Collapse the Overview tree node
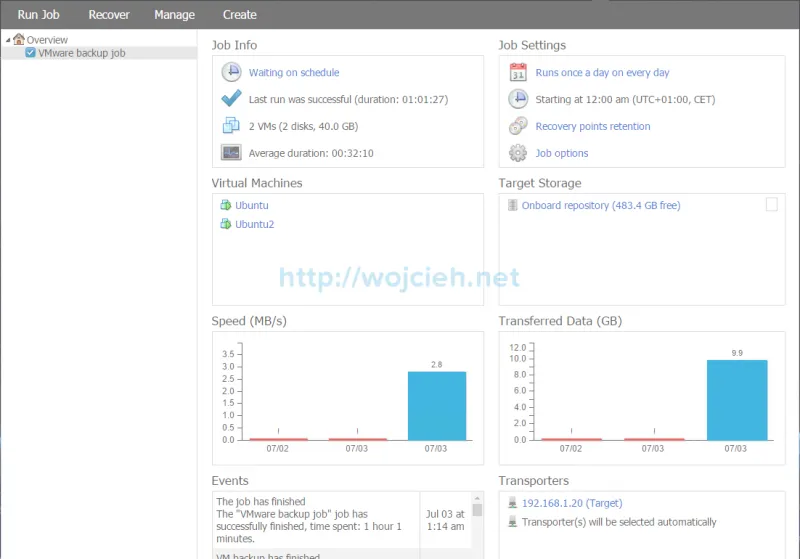The height and width of the screenshot is (559, 800). [x=8, y=40]
